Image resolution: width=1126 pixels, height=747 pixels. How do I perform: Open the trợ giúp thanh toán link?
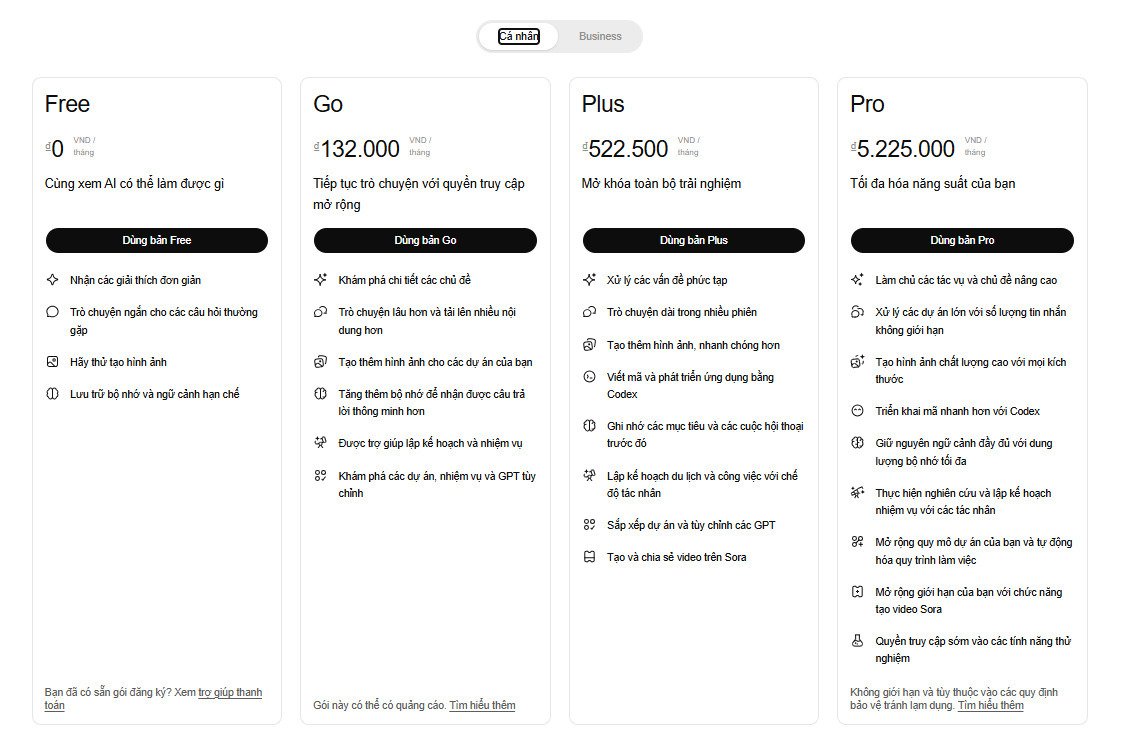click(230, 692)
